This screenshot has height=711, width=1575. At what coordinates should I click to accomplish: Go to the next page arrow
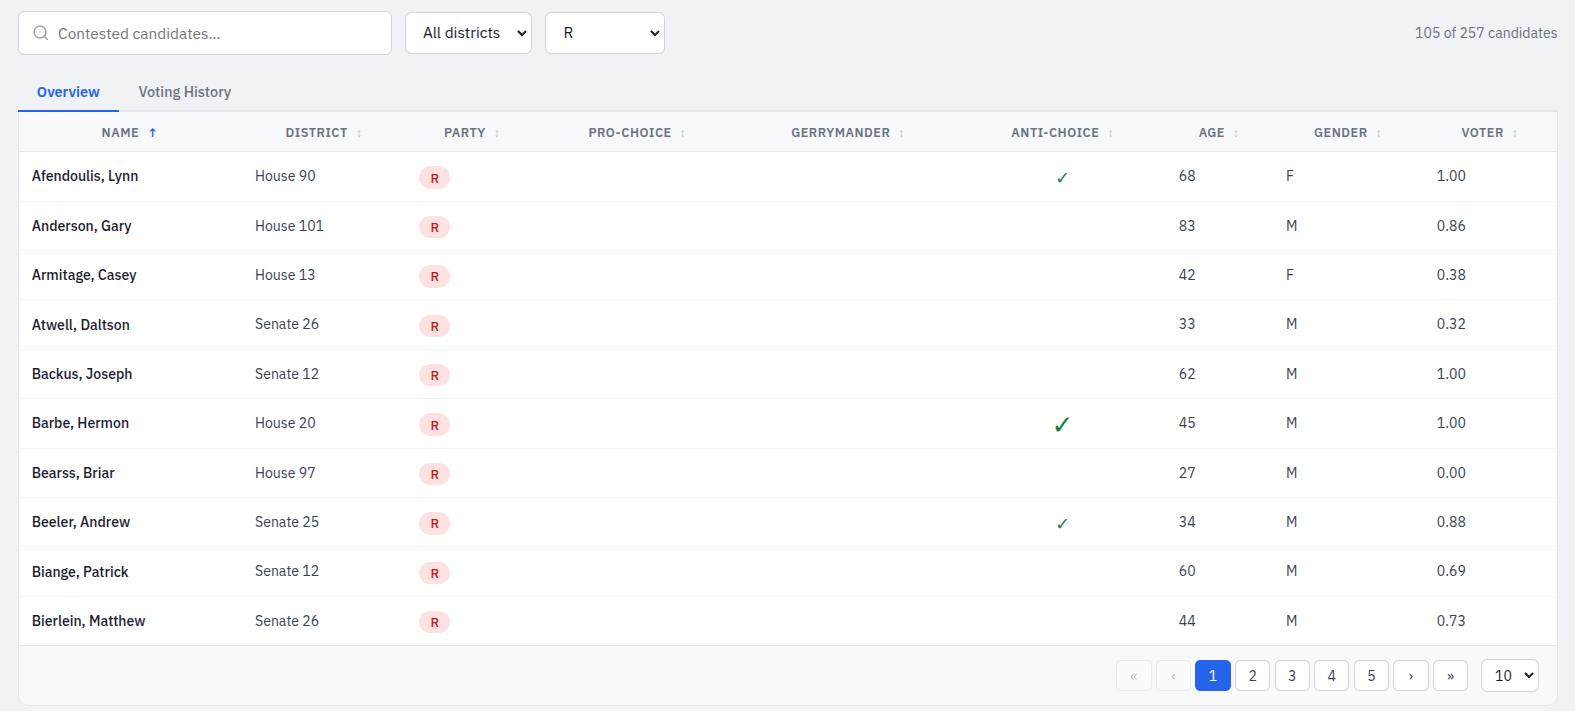click(1411, 676)
